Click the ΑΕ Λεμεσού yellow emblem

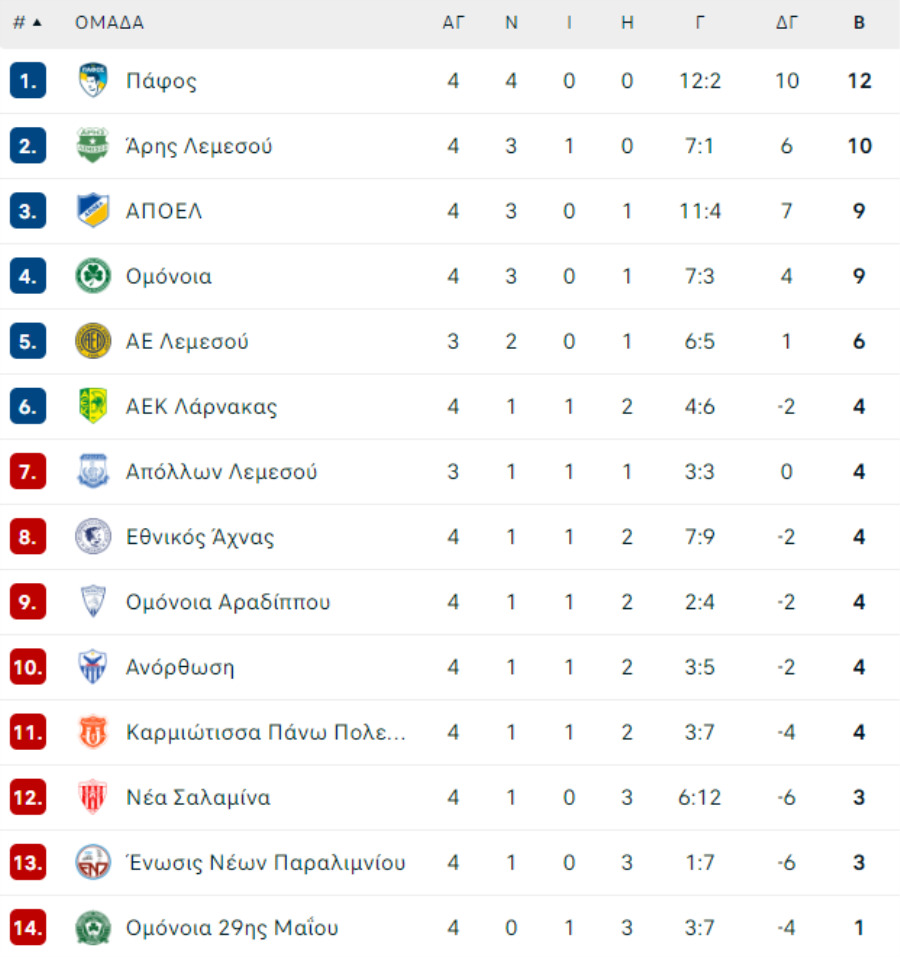coord(93,341)
